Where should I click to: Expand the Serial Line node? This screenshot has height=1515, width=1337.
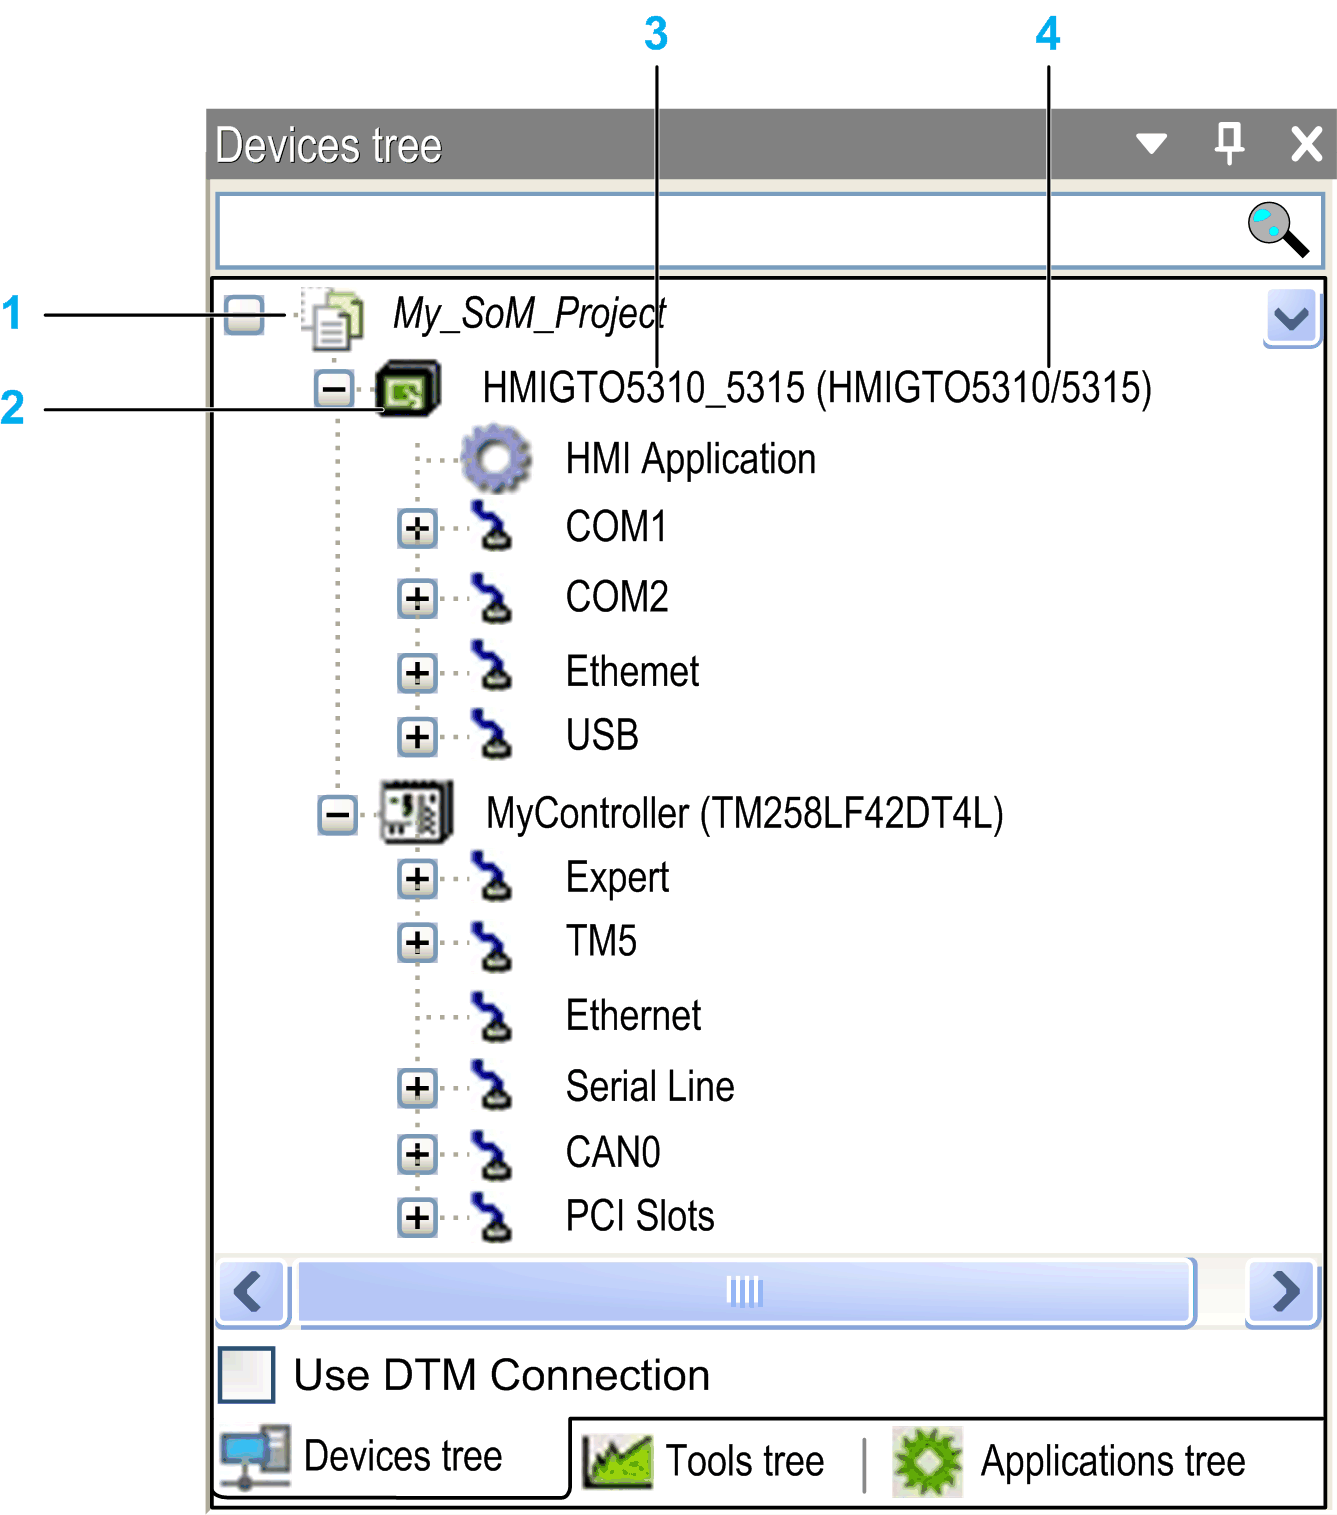pos(417,1088)
